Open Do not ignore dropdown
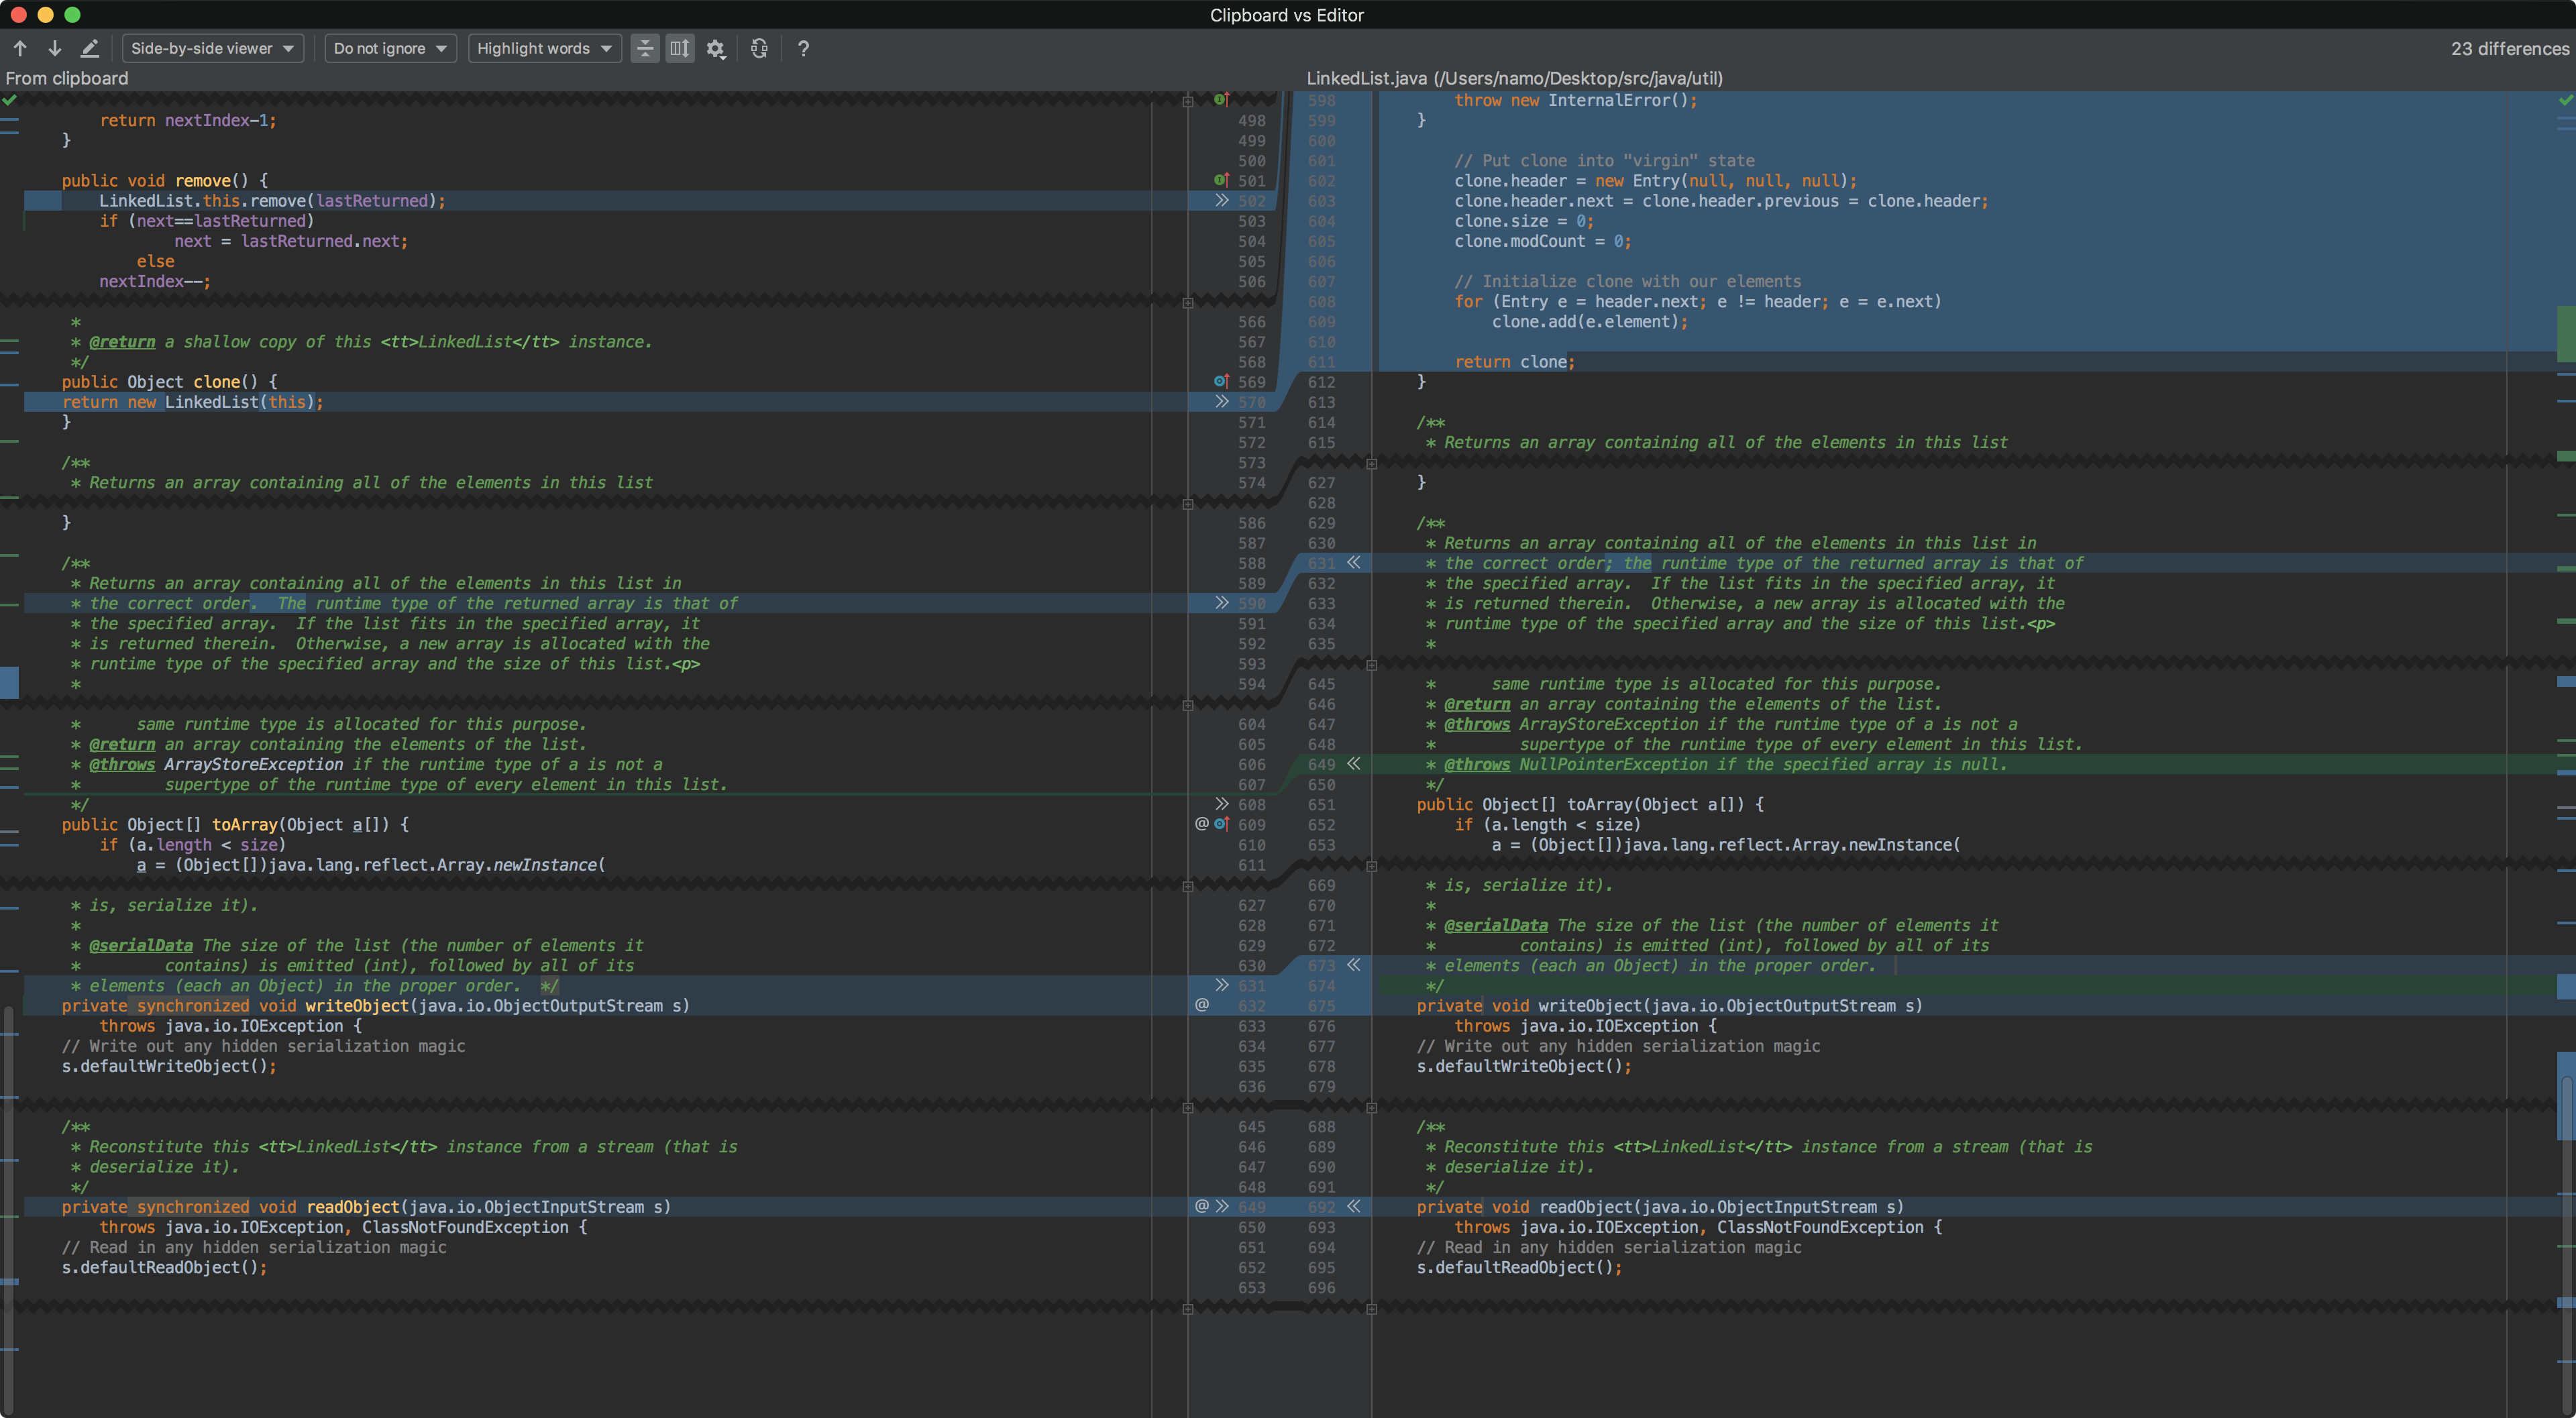Viewport: 2576px width, 1418px height. [390, 48]
